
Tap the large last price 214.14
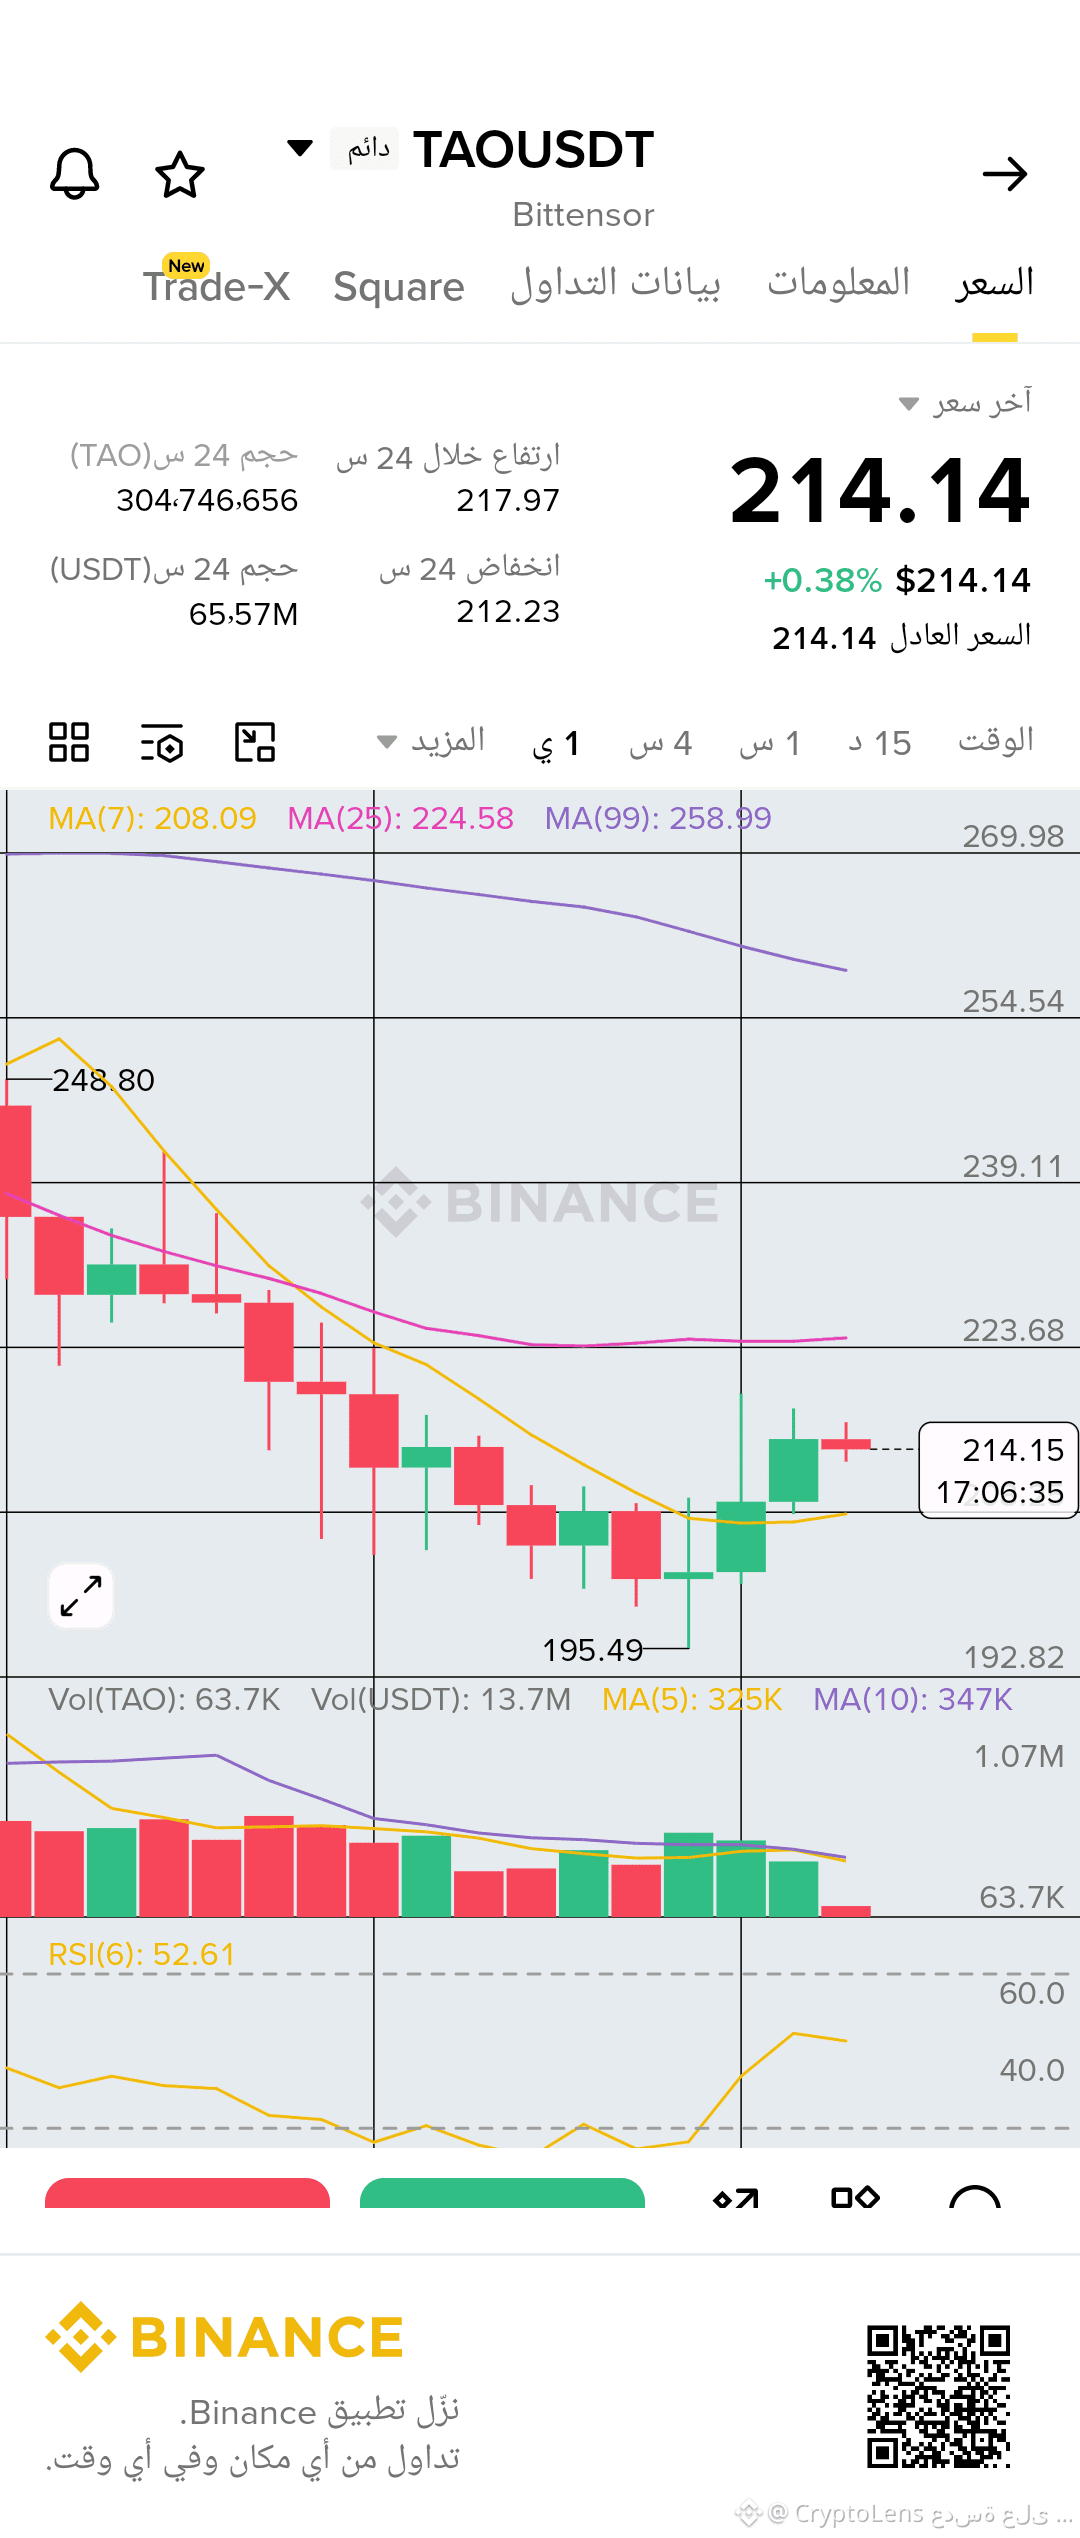tap(880, 490)
